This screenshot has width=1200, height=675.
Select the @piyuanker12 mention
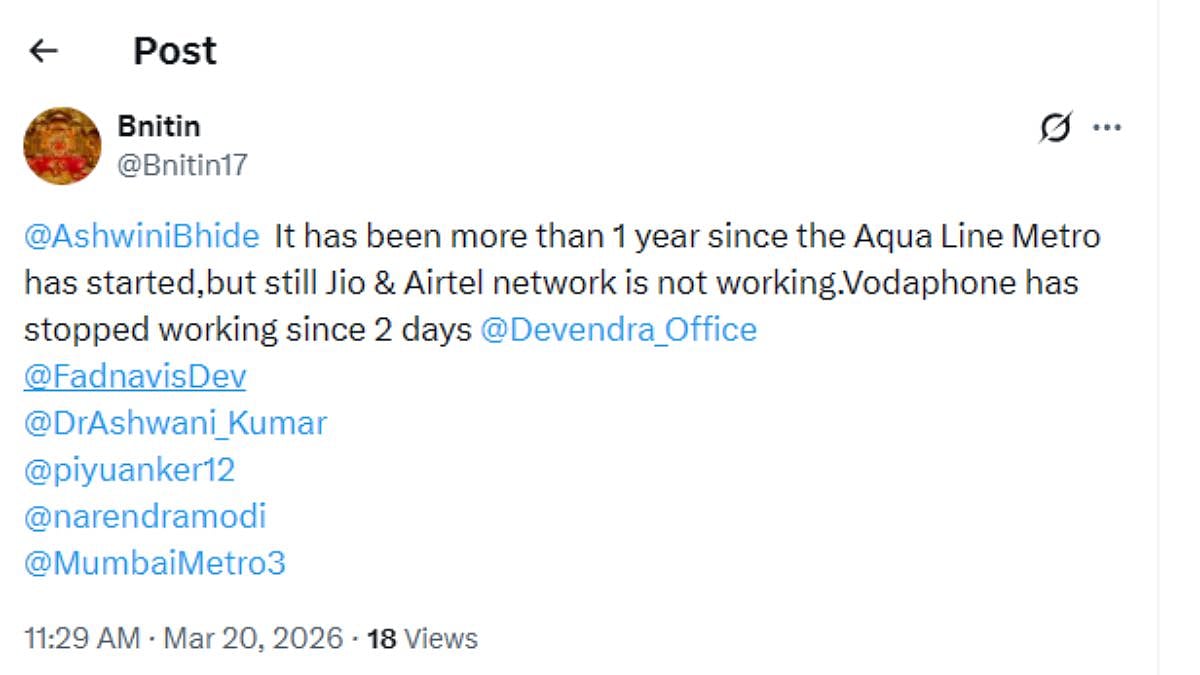coord(129,470)
